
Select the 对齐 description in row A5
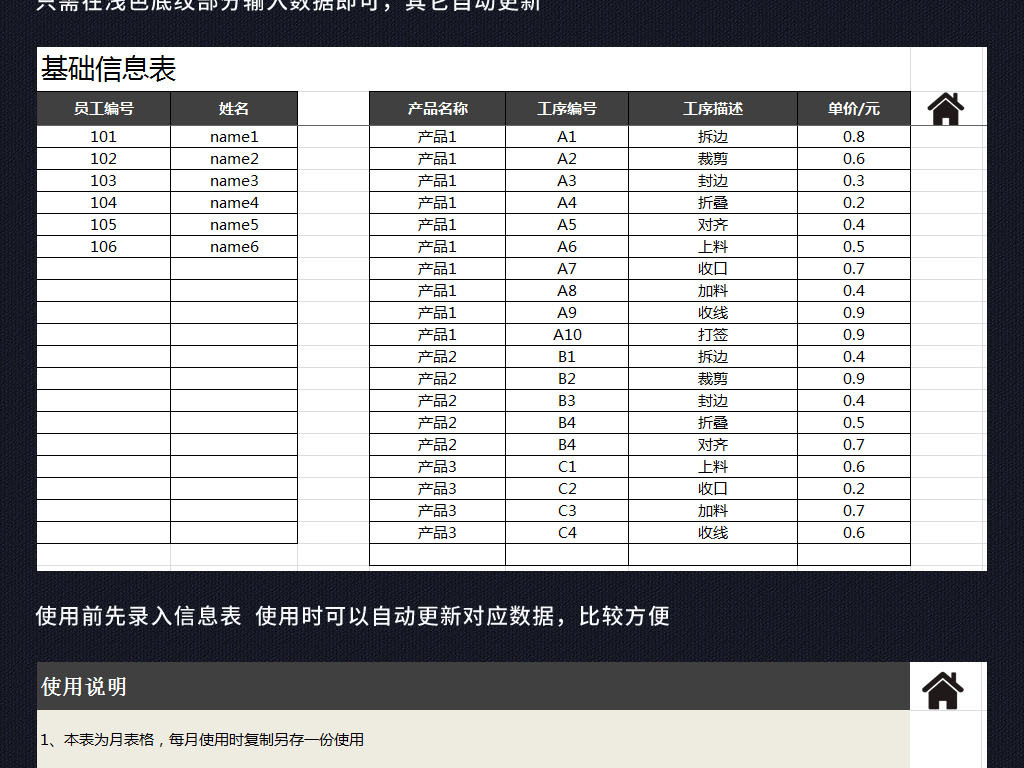point(712,225)
